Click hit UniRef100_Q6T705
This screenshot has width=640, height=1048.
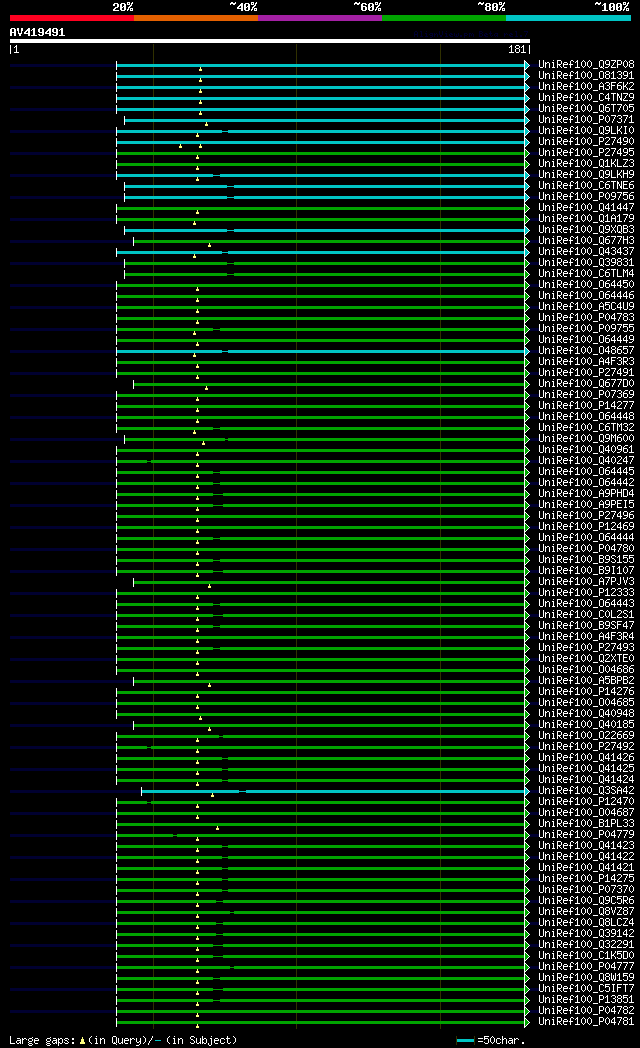587,108
